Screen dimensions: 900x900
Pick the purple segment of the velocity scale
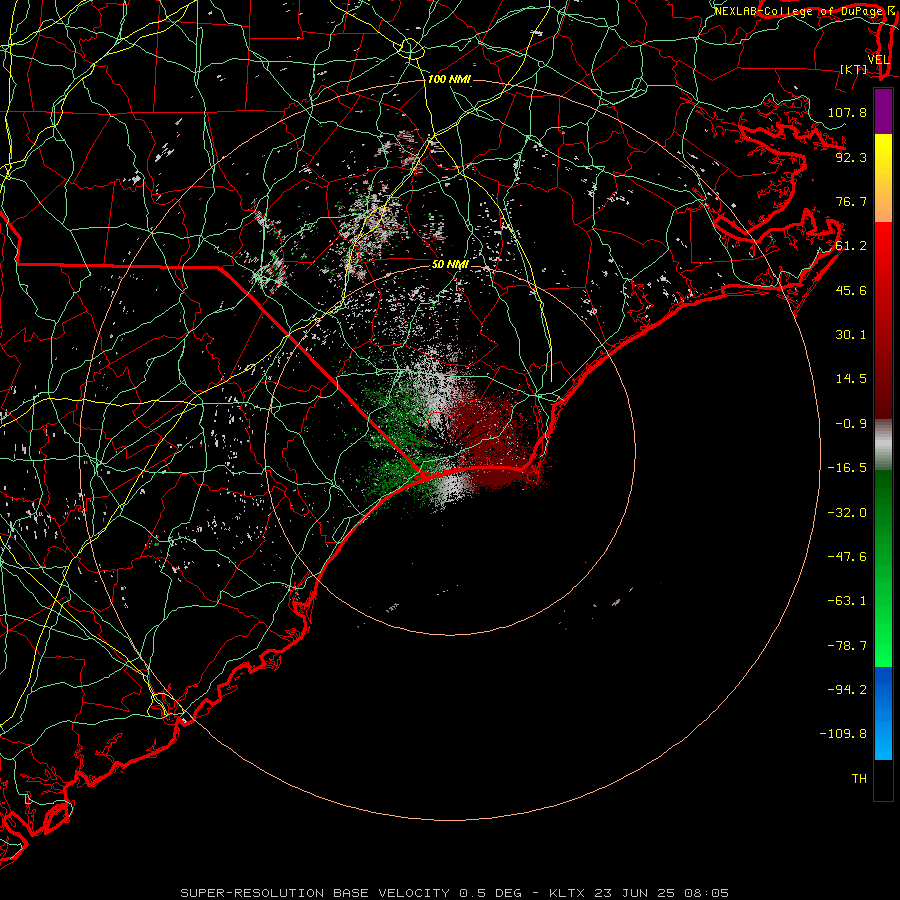883,111
